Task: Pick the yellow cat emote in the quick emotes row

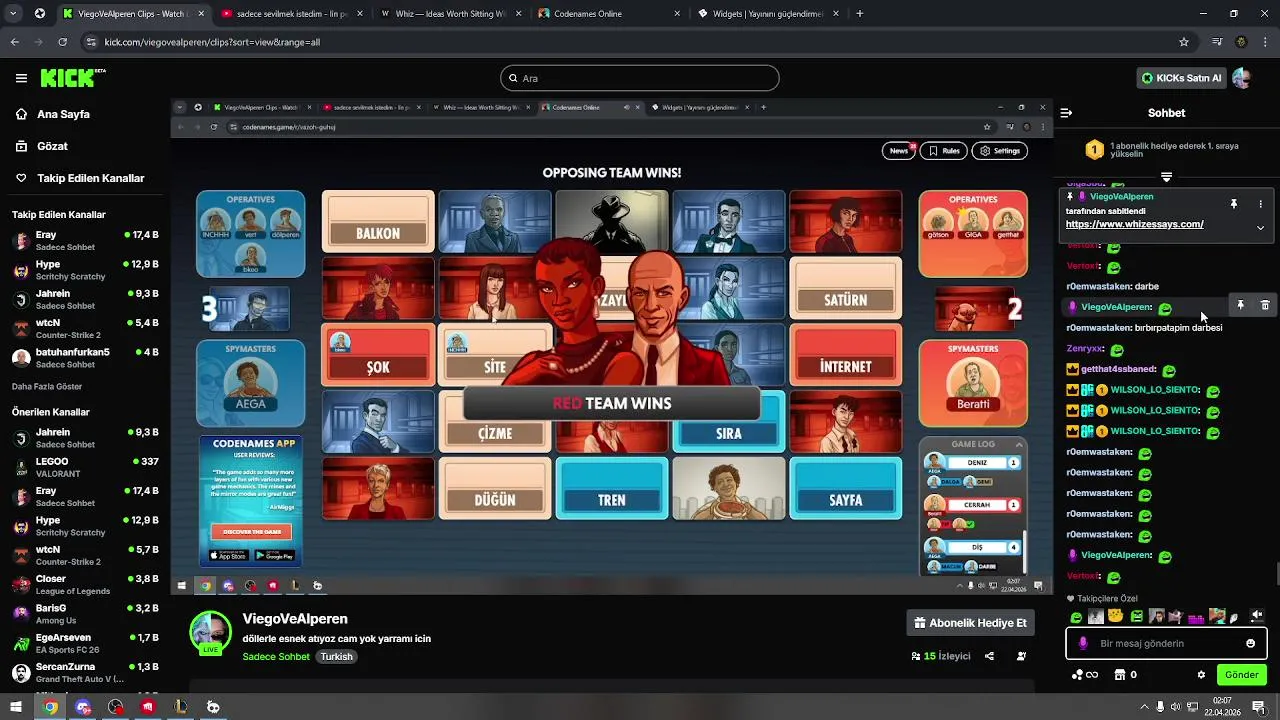Action: pyautogui.click(x=1116, y=616)
